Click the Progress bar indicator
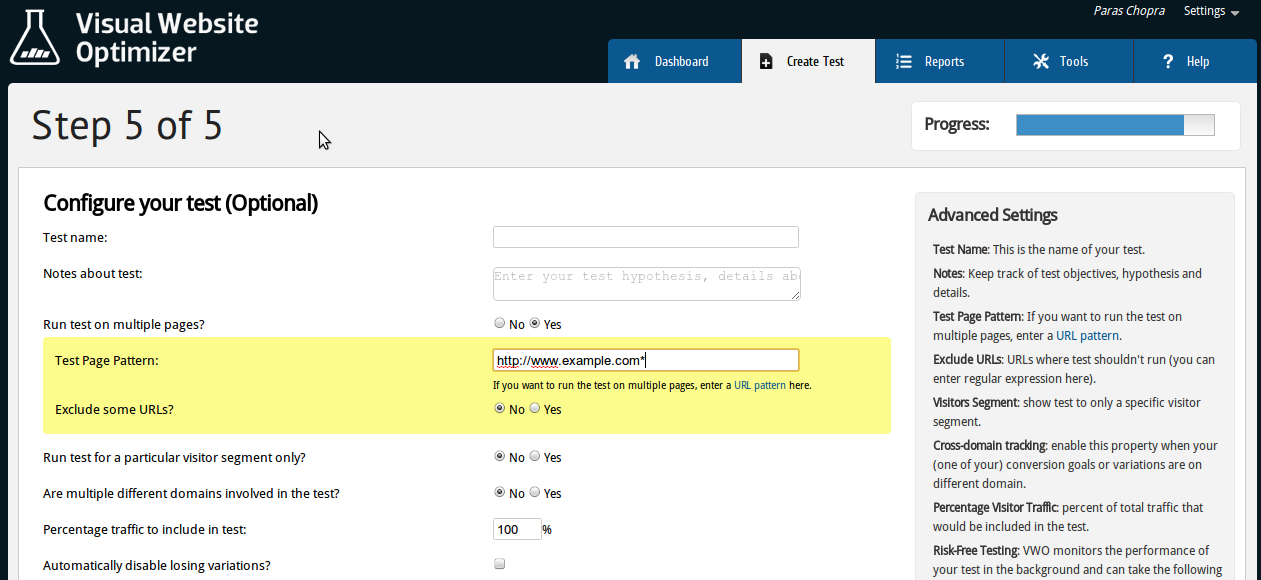 pyautogui.click(x=1115, y=125)
